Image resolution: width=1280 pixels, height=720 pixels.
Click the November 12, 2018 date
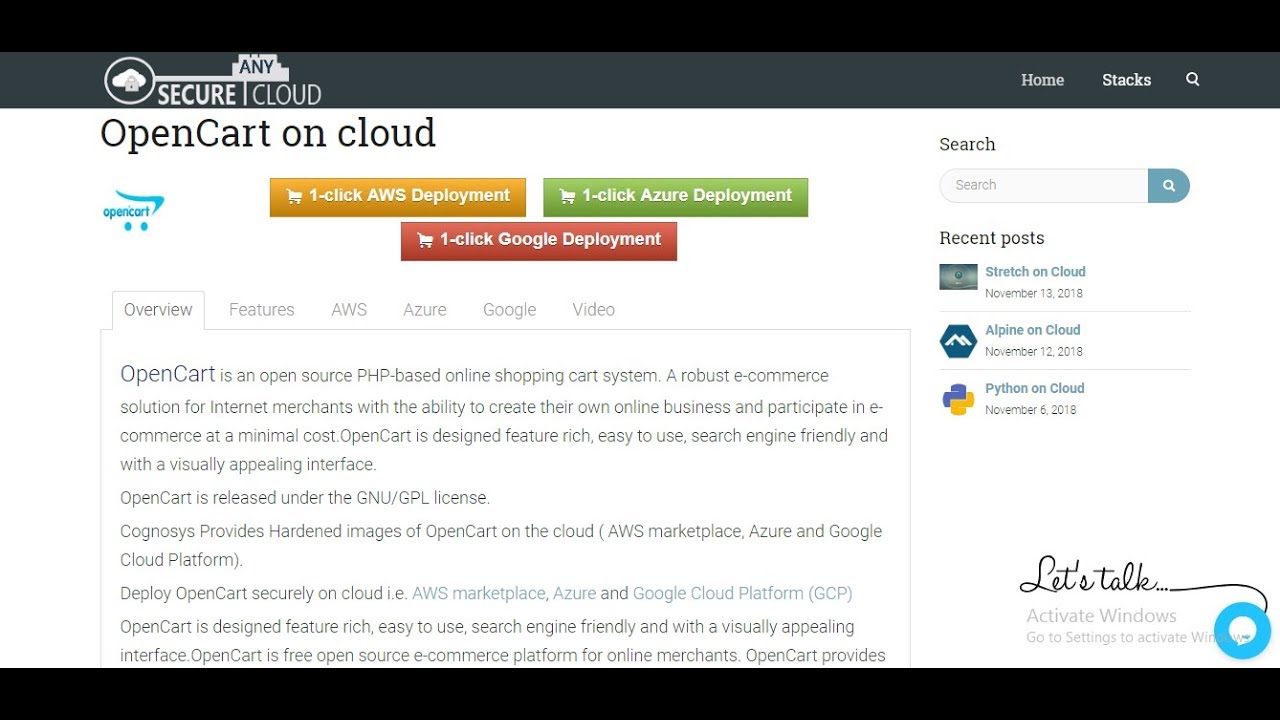[1034, 351]
